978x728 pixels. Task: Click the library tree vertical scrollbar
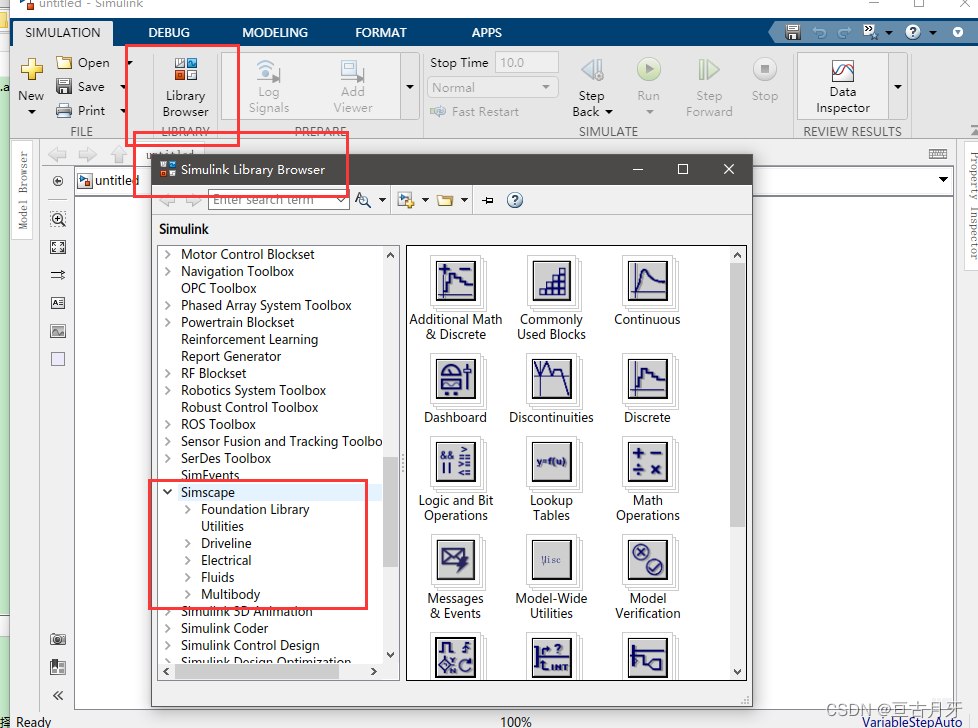(x=390, y=512)
